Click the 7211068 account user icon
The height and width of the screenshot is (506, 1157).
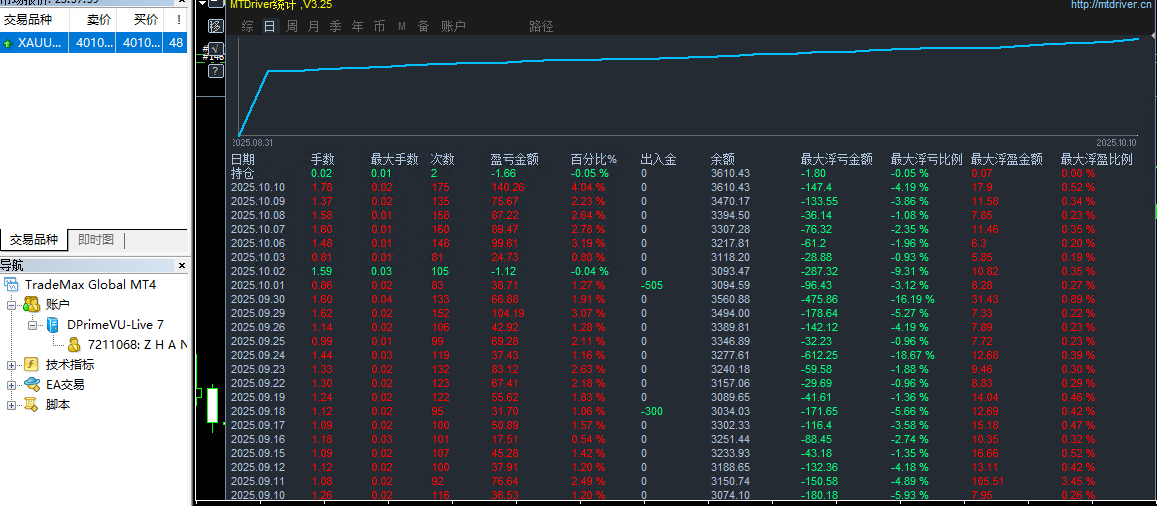(75, 344)
